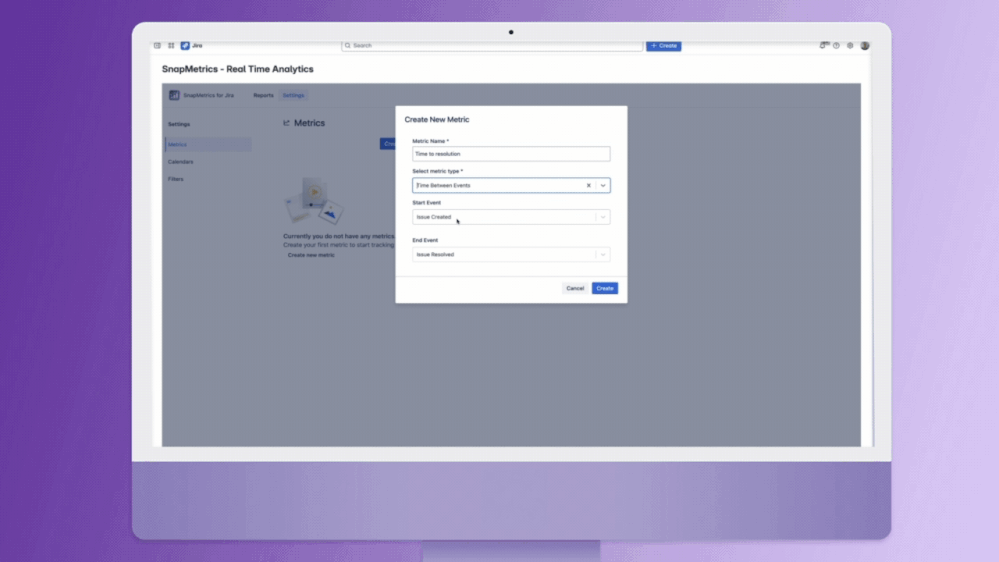Viewport: 999px width, 562px height.
Task: Open the Start Event Issue Created dropdown
Action: pyautogui.click(x=511, y=217)
